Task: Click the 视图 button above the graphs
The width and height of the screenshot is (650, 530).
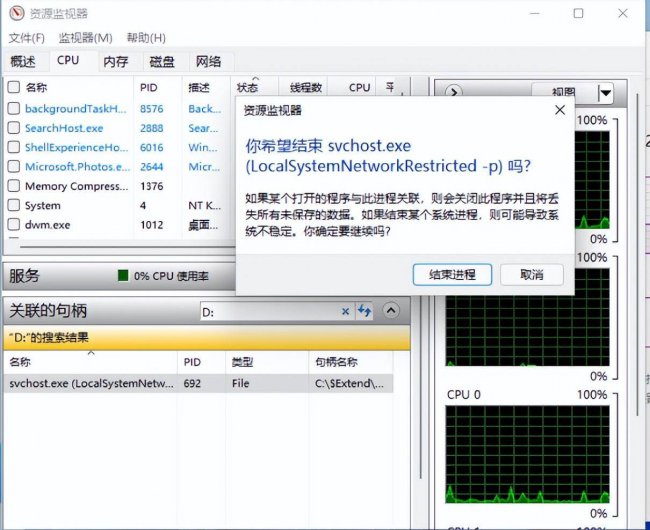Action: (565, 93)
